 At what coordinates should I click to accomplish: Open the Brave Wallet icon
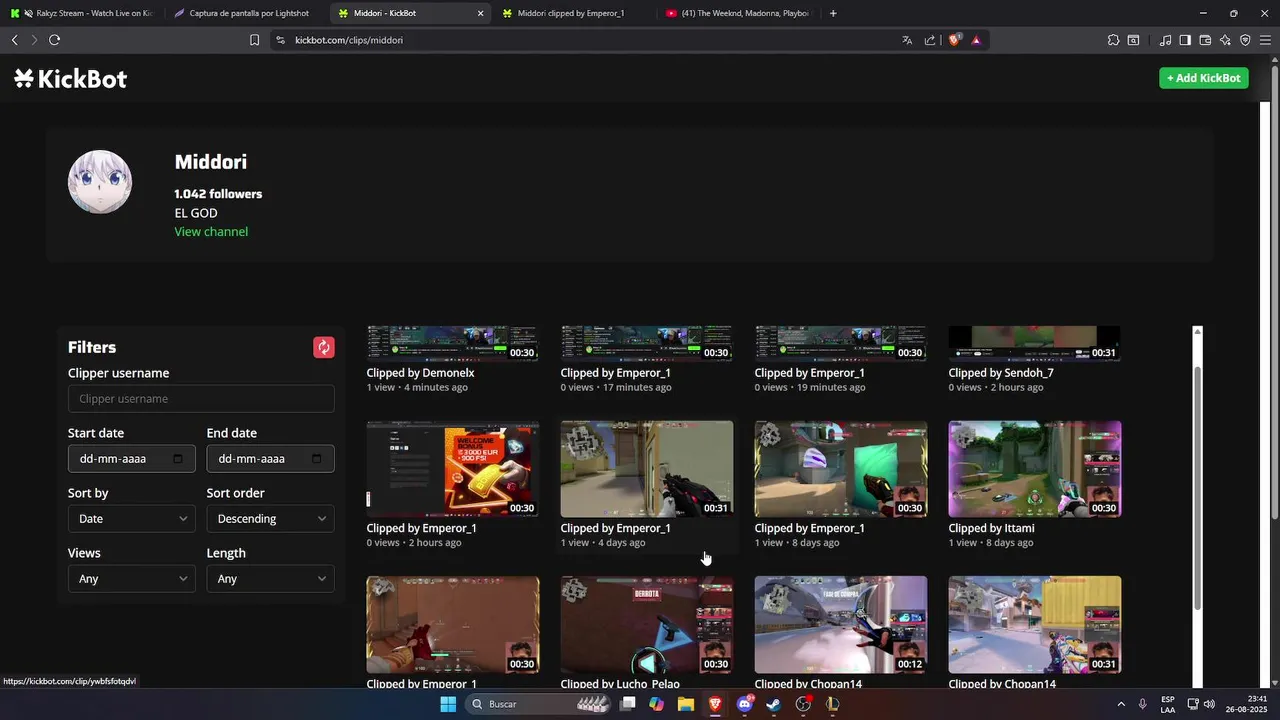pos(1205,40)
